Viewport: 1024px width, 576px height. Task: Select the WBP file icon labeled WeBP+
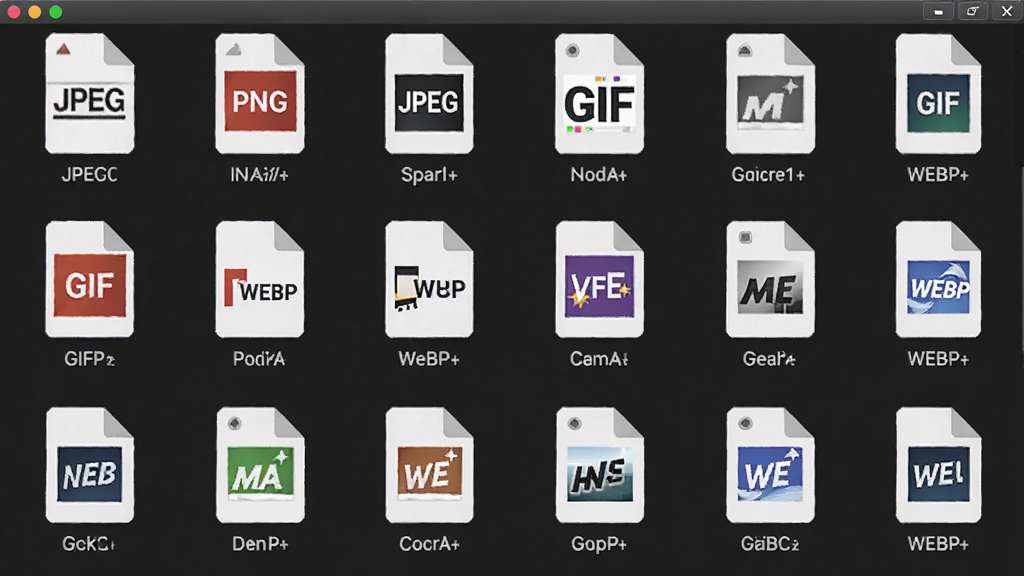(x=429, y=279)
